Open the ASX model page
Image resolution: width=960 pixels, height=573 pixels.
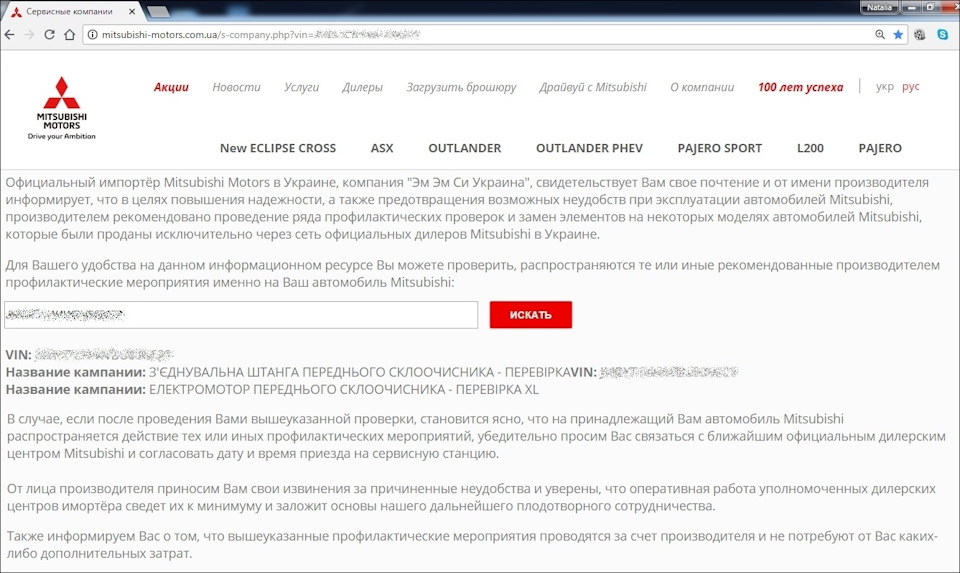tap(382, 148)
